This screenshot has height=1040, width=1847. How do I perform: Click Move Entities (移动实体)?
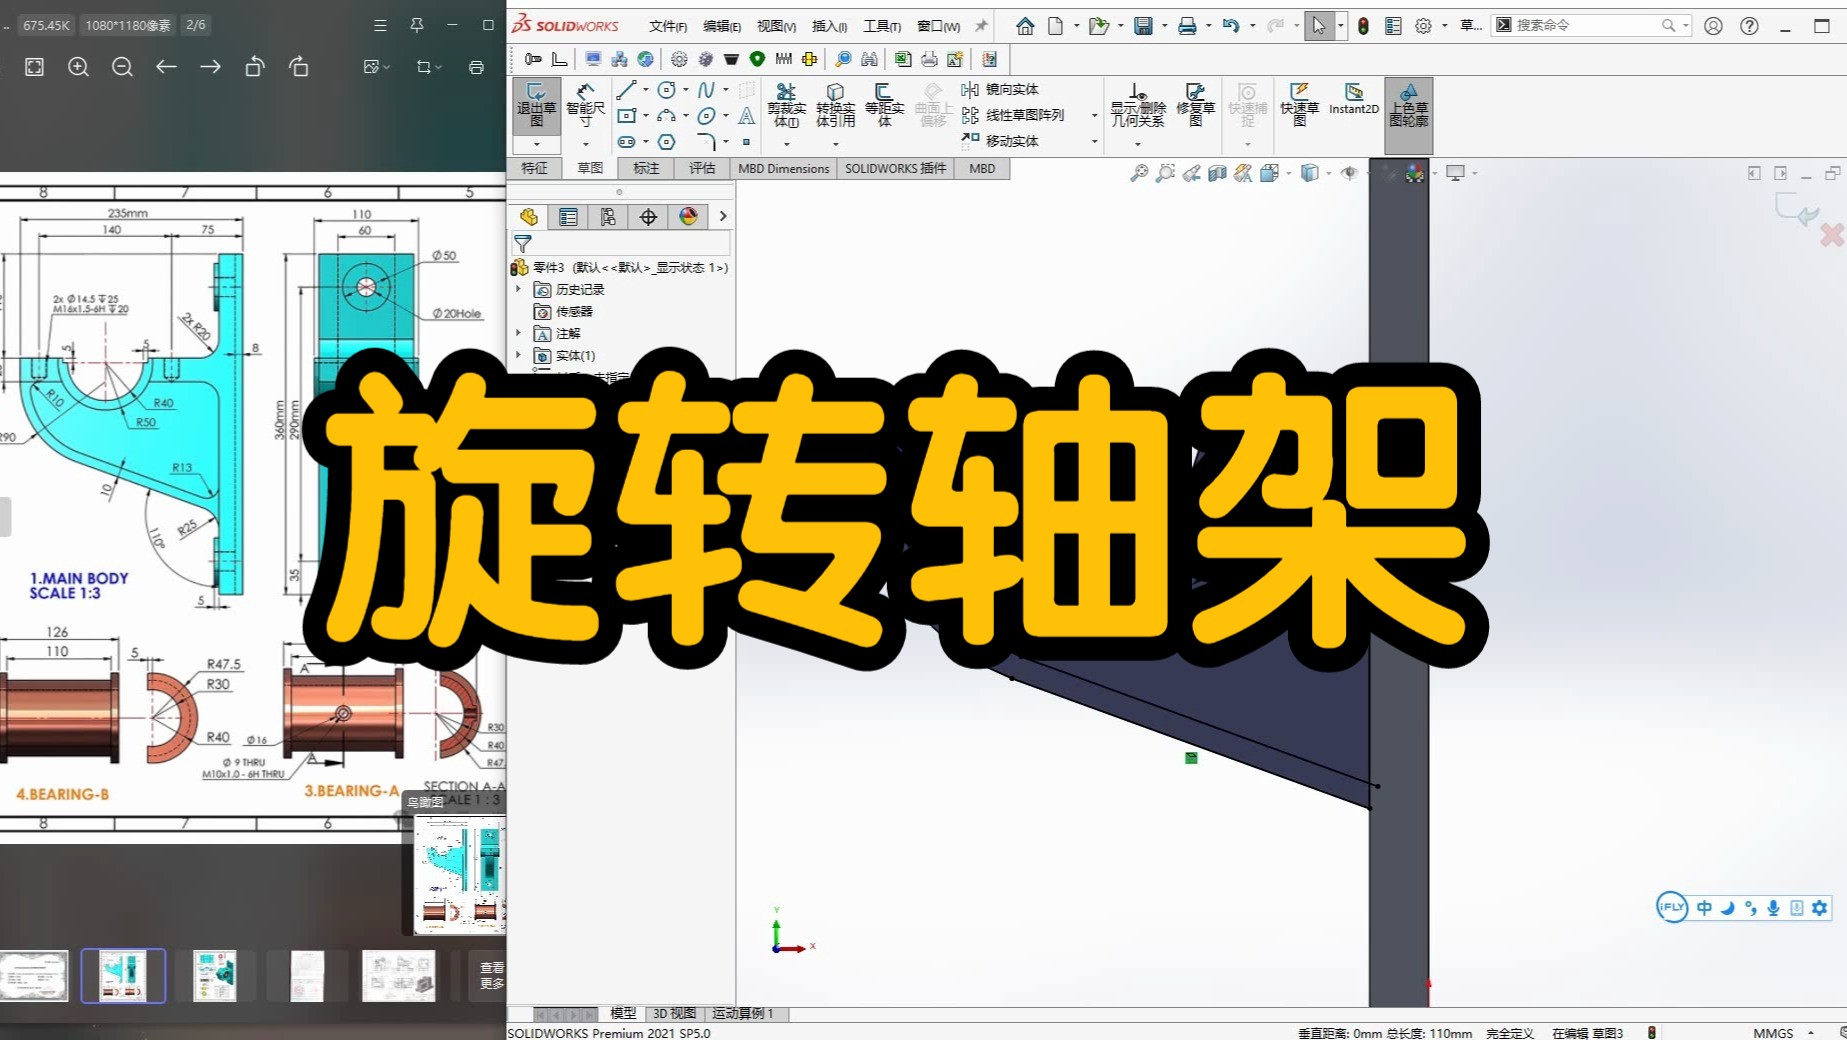tap(1000, 141)
